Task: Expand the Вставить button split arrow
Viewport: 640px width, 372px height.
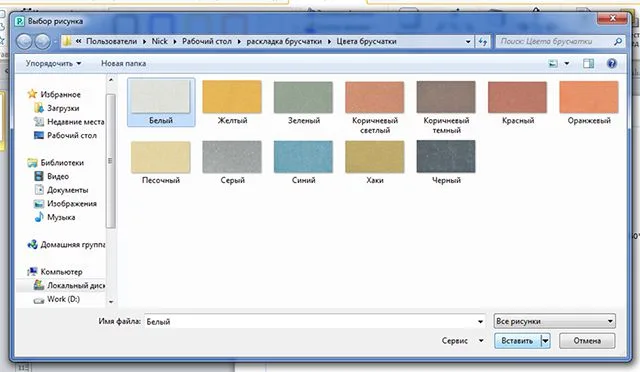Action: [x=546, y=341]
